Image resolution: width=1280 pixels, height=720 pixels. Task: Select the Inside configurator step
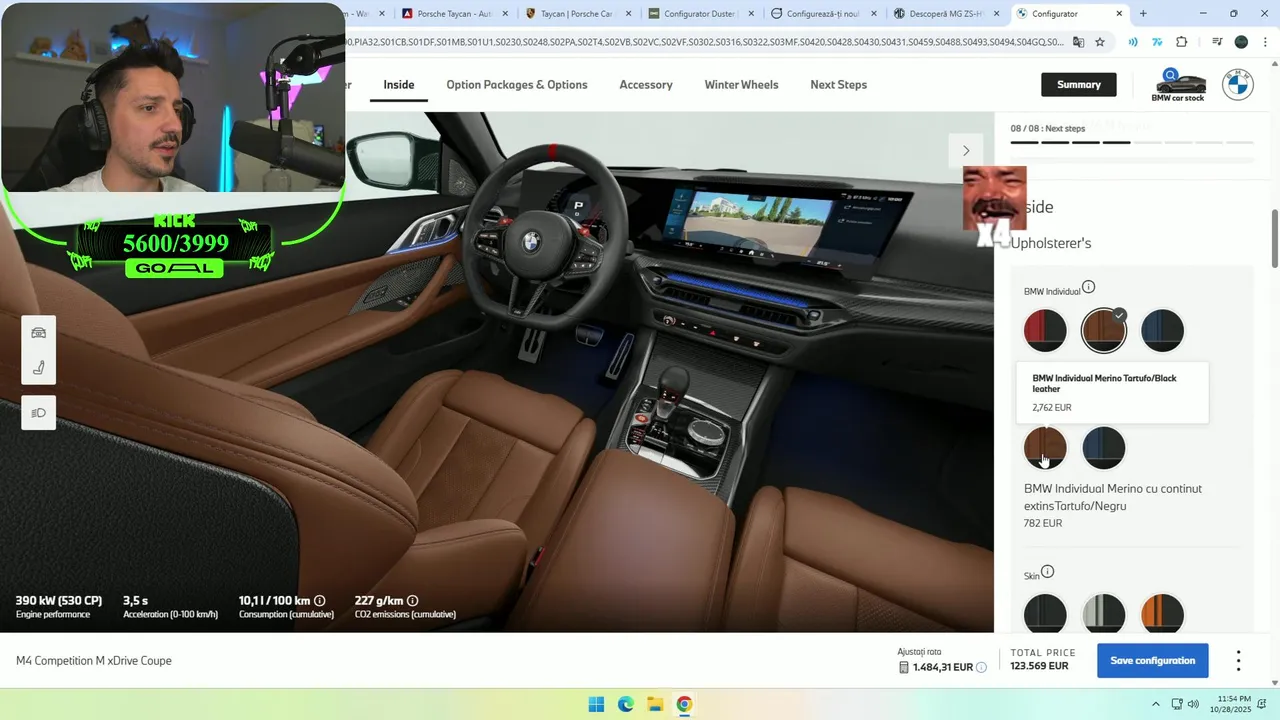pyautogui.click(x=399, y=85)
